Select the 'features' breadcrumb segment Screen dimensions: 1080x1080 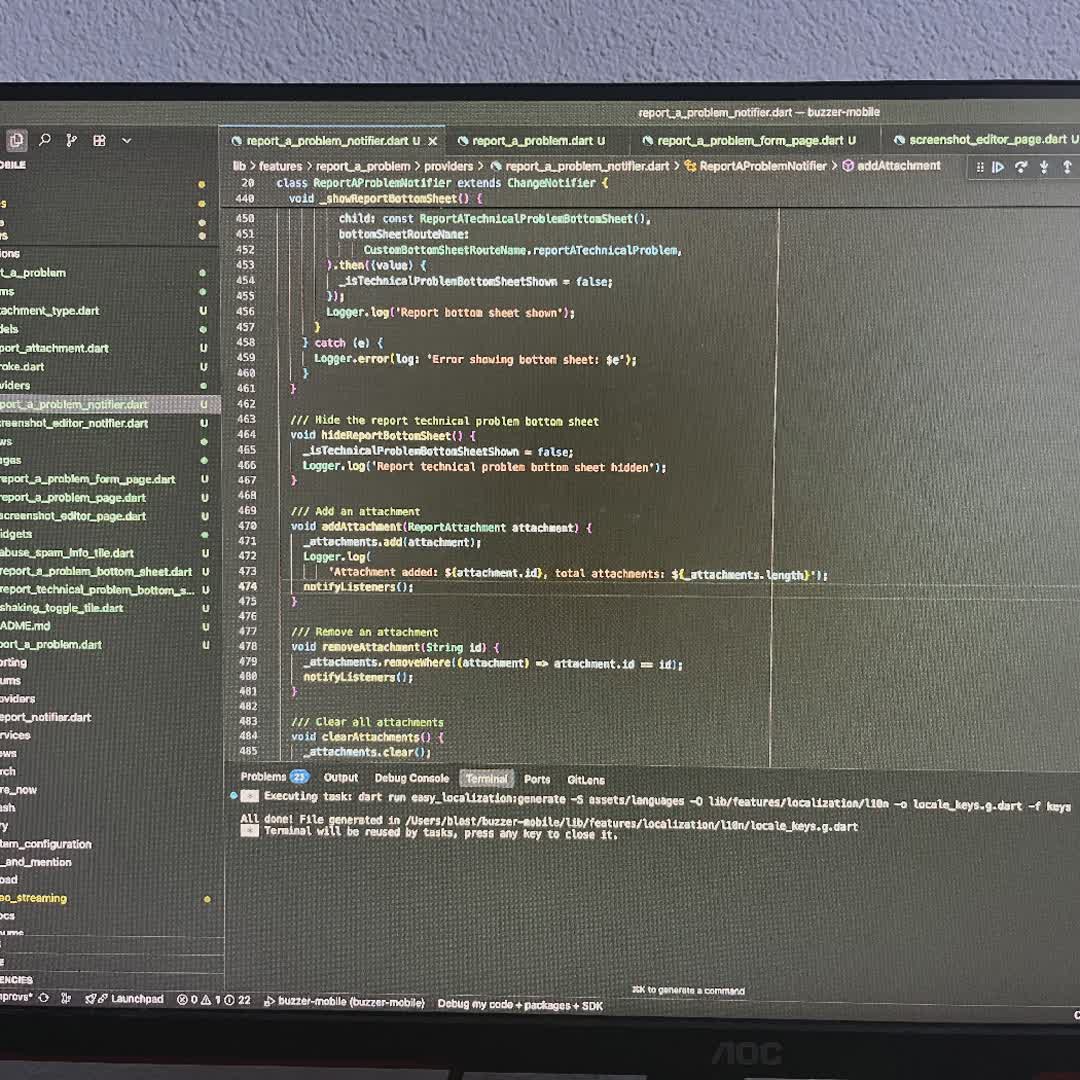(280, 166)
